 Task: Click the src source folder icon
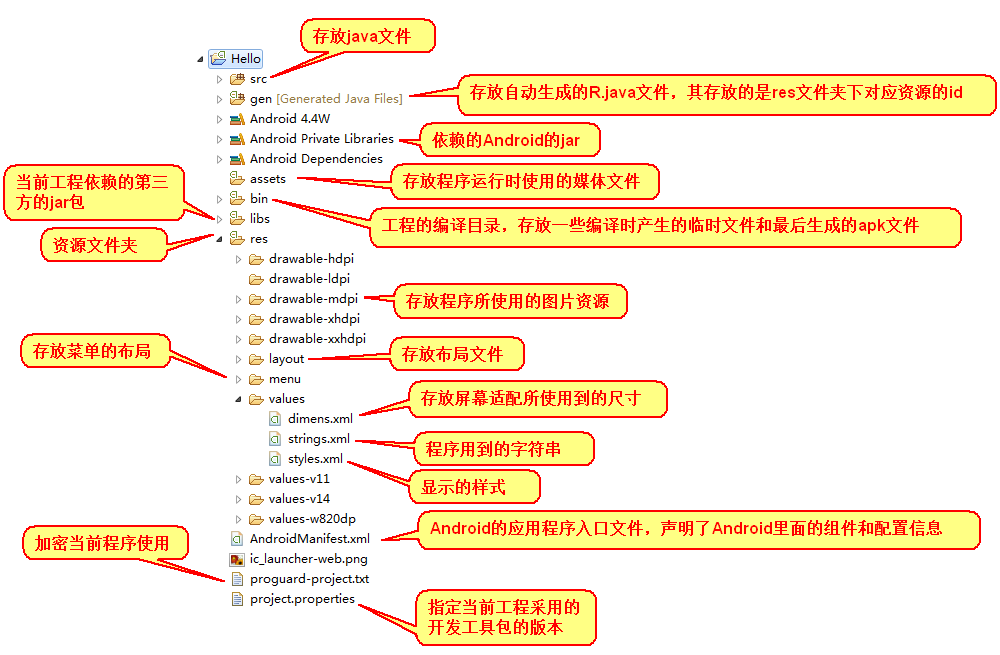click(x=237, y=79)
